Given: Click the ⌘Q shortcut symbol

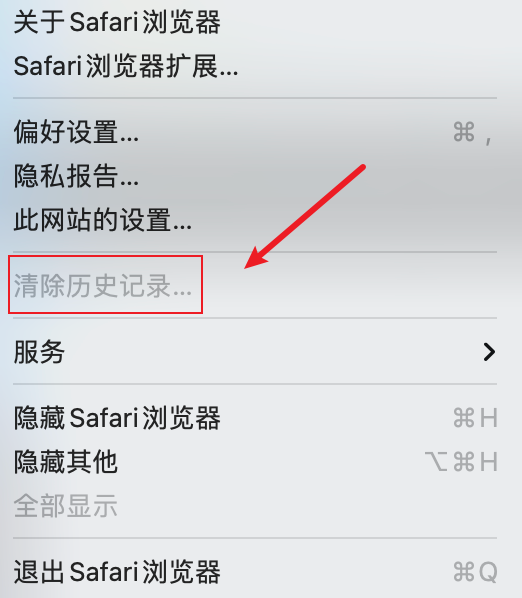Looking at the screenshot, I should click(x=475, y=572).
